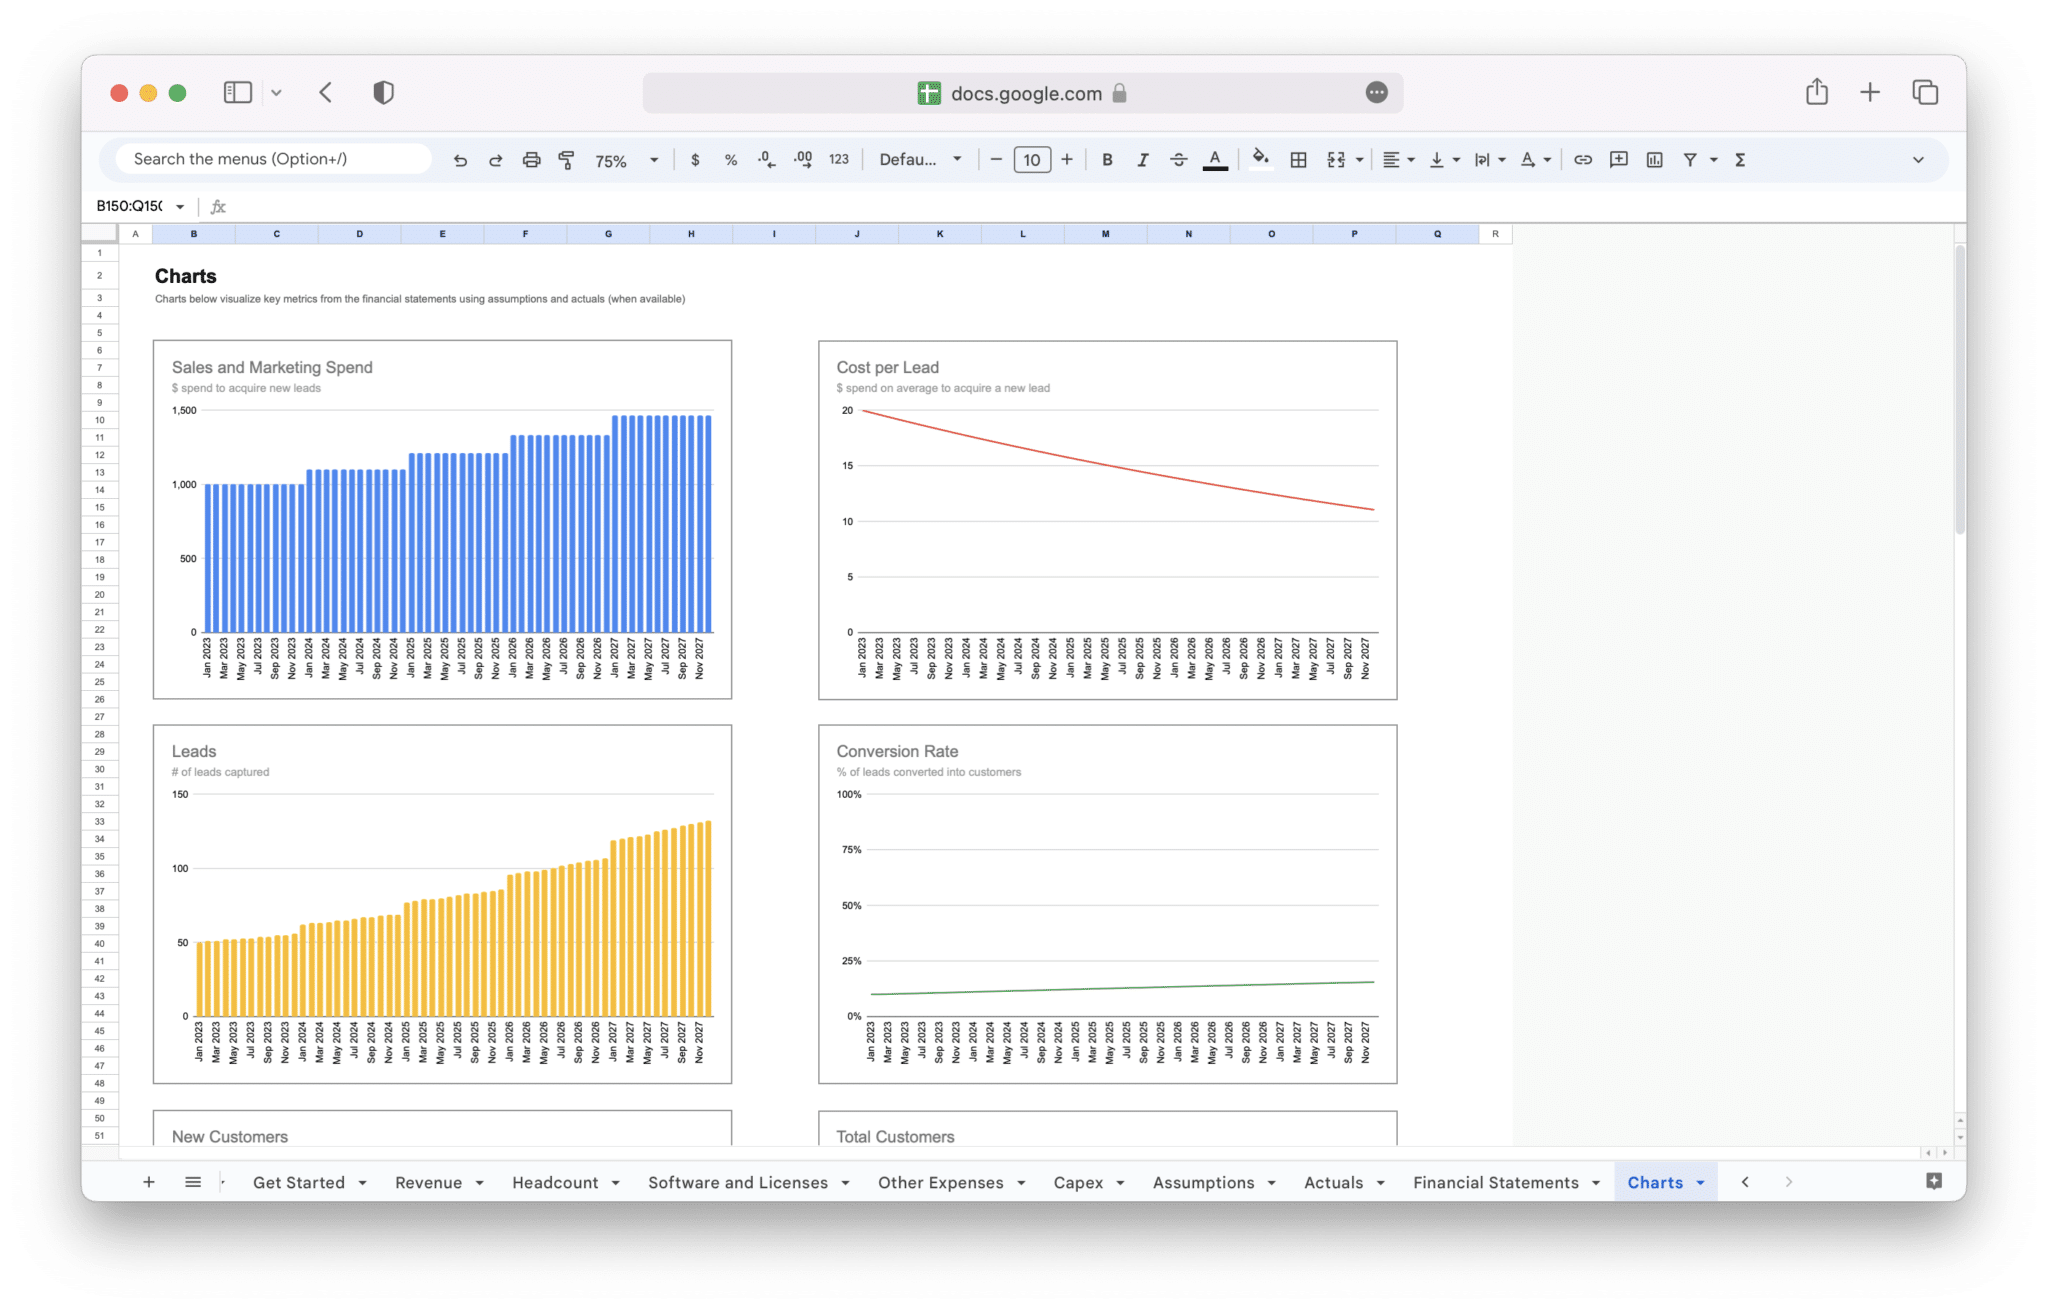Screen dimensions: 2048x1309
Task: Open all sheets list icon
Action: (193, 1182)
